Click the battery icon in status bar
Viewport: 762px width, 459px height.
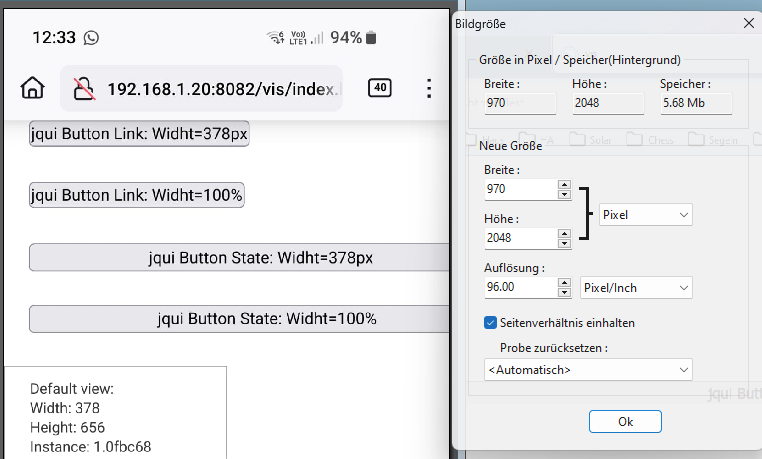pyautogui.click(x=371, y=38)
